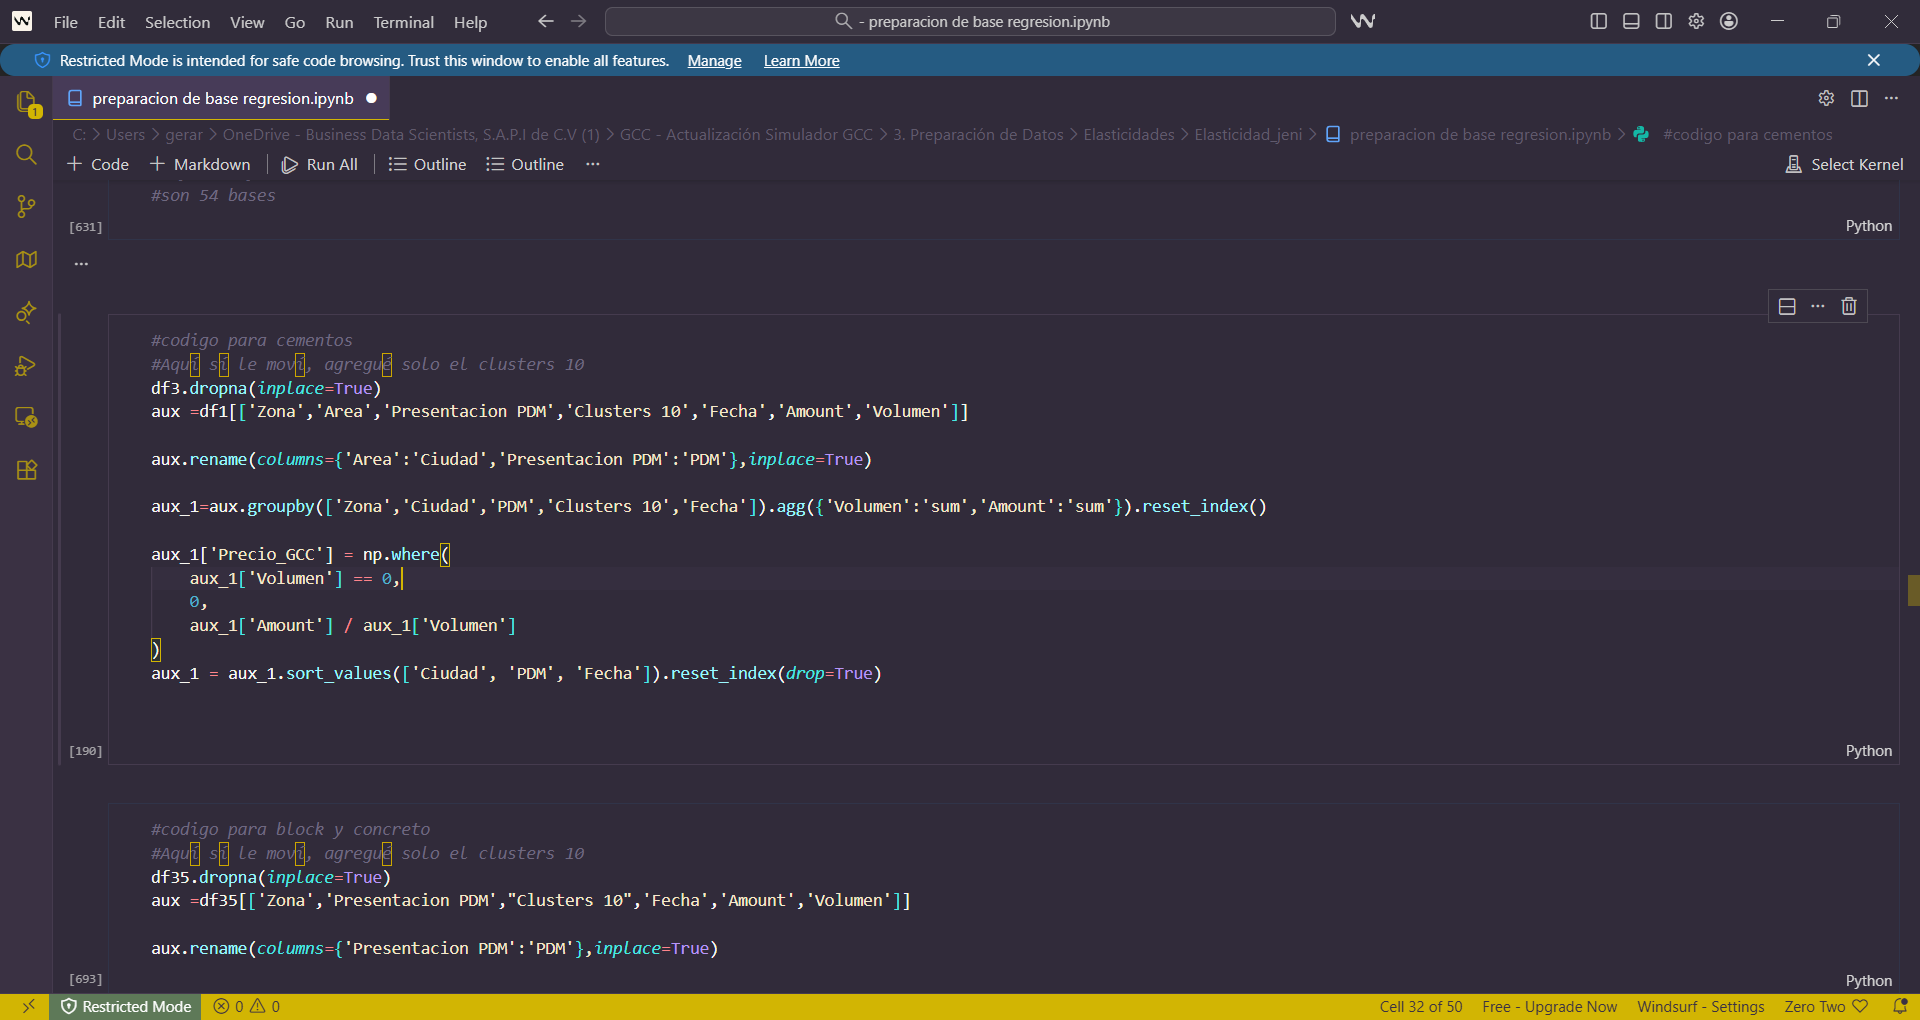This screenshot has width=1920, height=1020.
Task: Click the notebook settings gear icon
Action: pos(1826,98)
